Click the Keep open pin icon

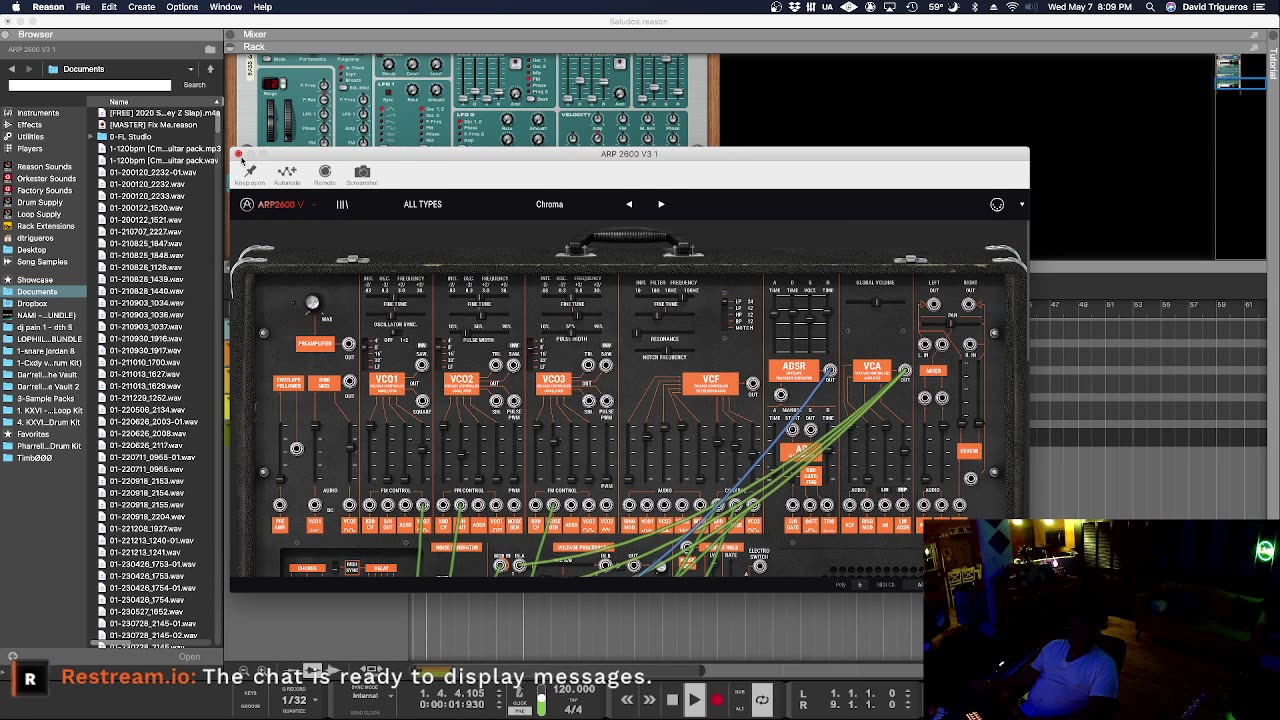point(250,172)
